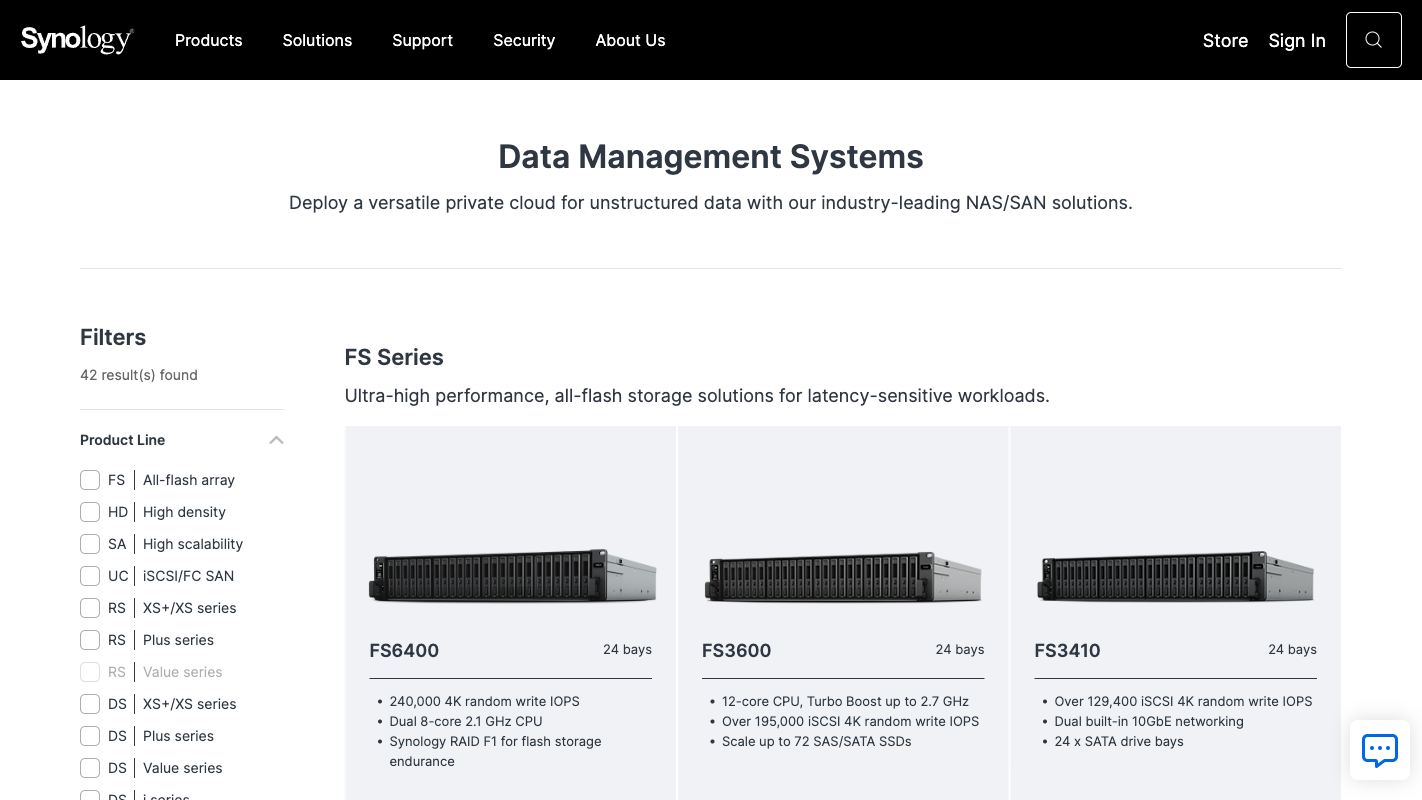Click the '42 result(s) found' text

coord(139,375)
